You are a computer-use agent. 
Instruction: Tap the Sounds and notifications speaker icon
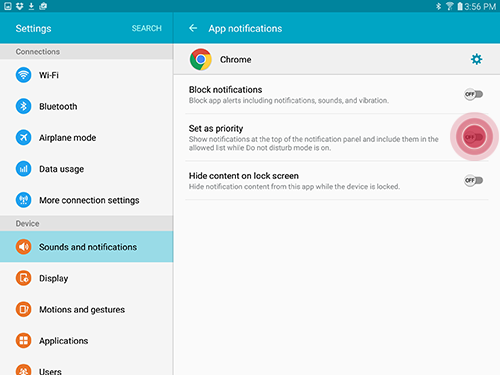(x=23, y=247)
